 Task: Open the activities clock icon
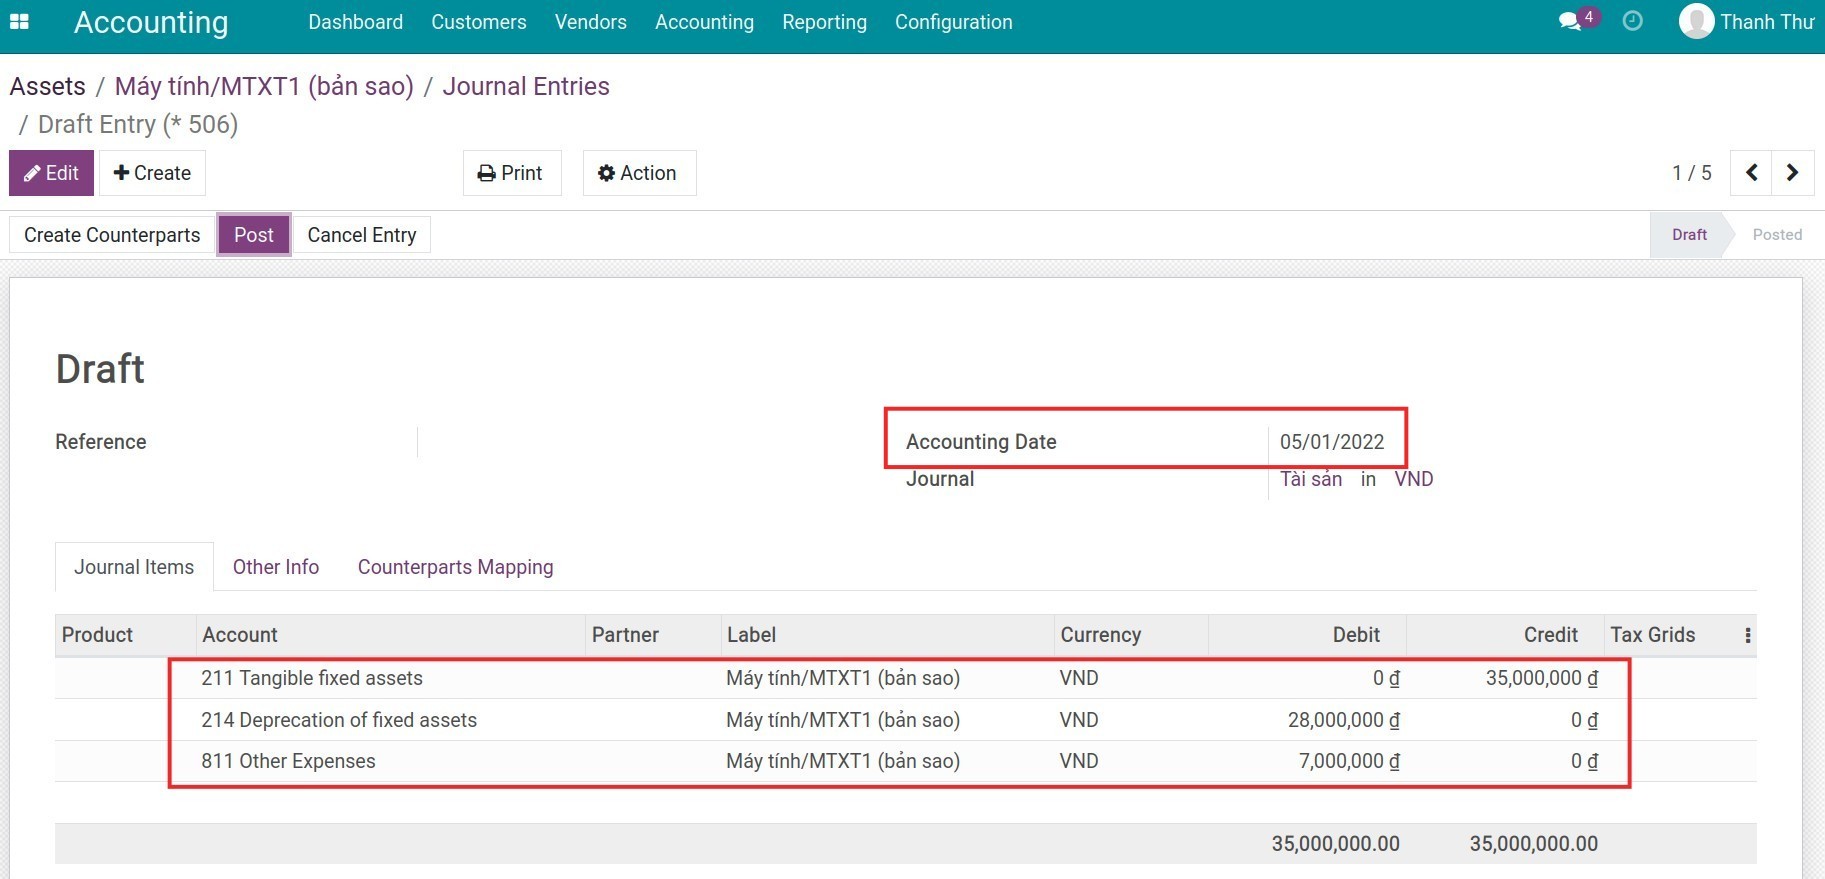click(x=1632, y=21)
